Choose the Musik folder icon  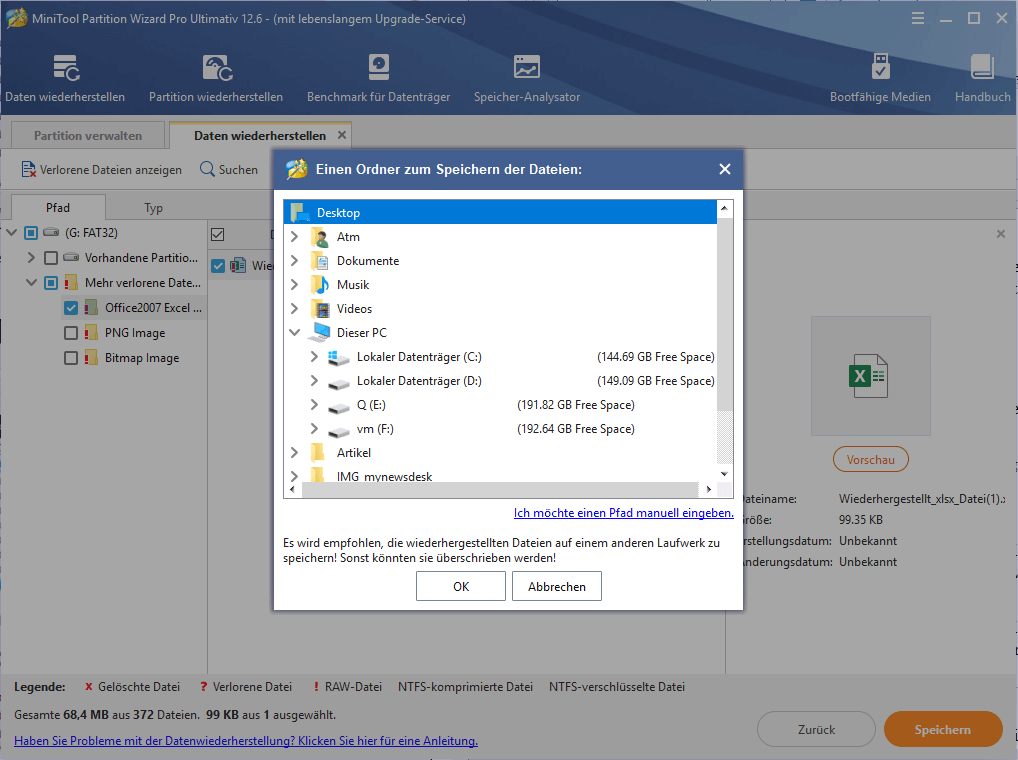(x=320, y=285)
